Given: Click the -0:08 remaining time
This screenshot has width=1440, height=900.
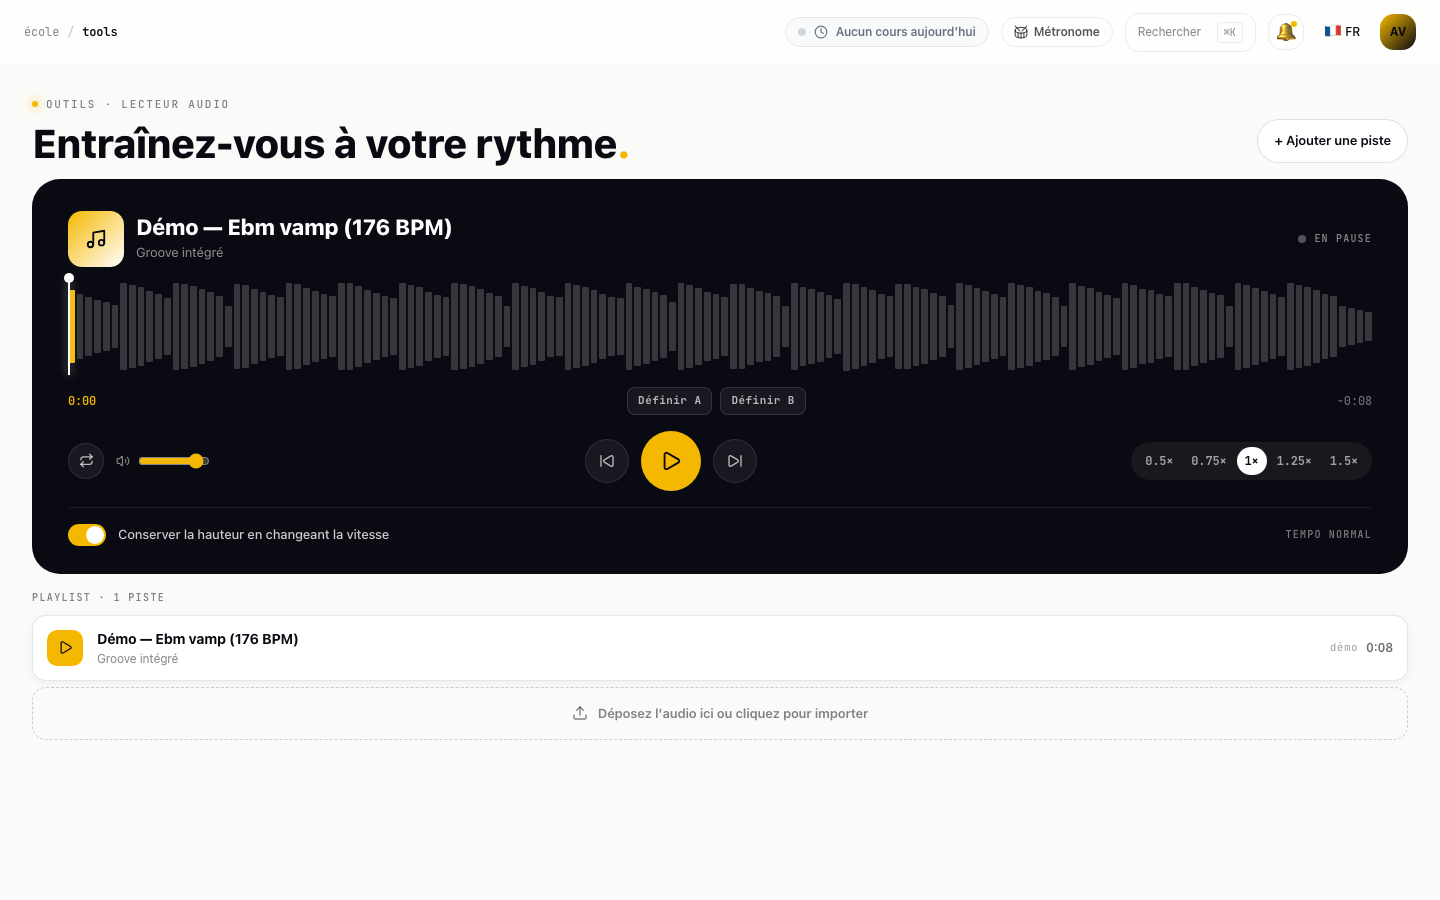Looking at the screenshot, I should tap(1354, 401).
